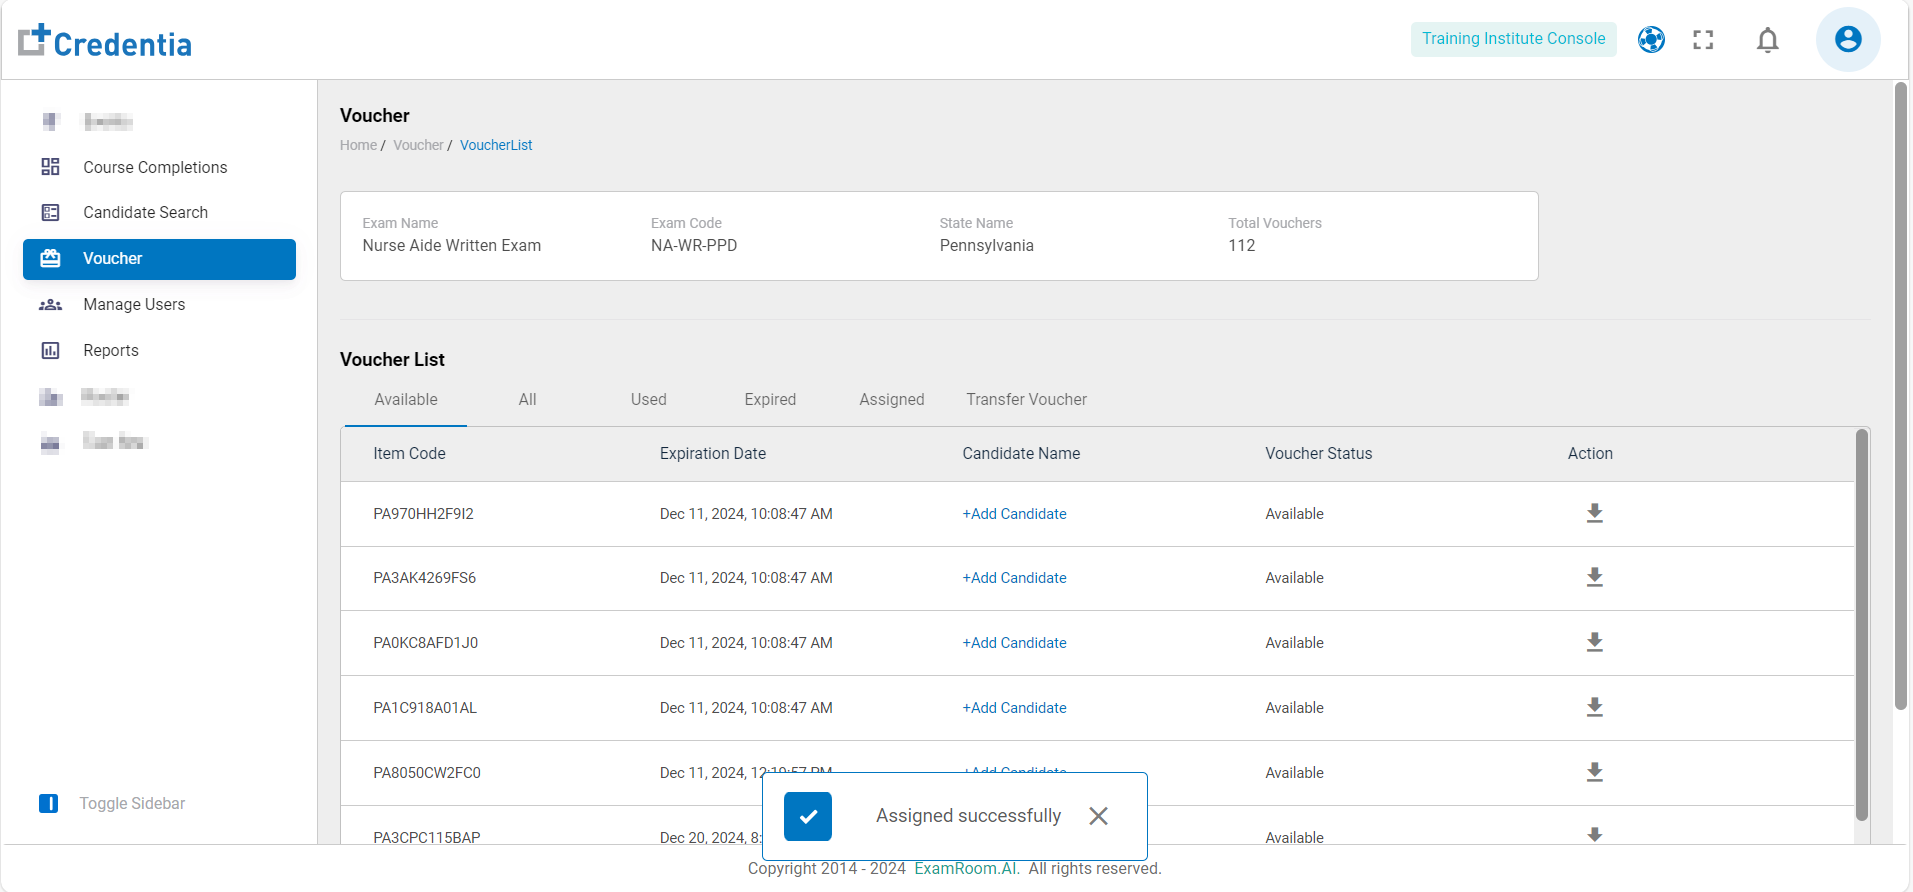The width and height of the screenshot is (1913, 892).
Task: Download voucher PA3CPC115BAP
Action: [x=1594, y=835]
